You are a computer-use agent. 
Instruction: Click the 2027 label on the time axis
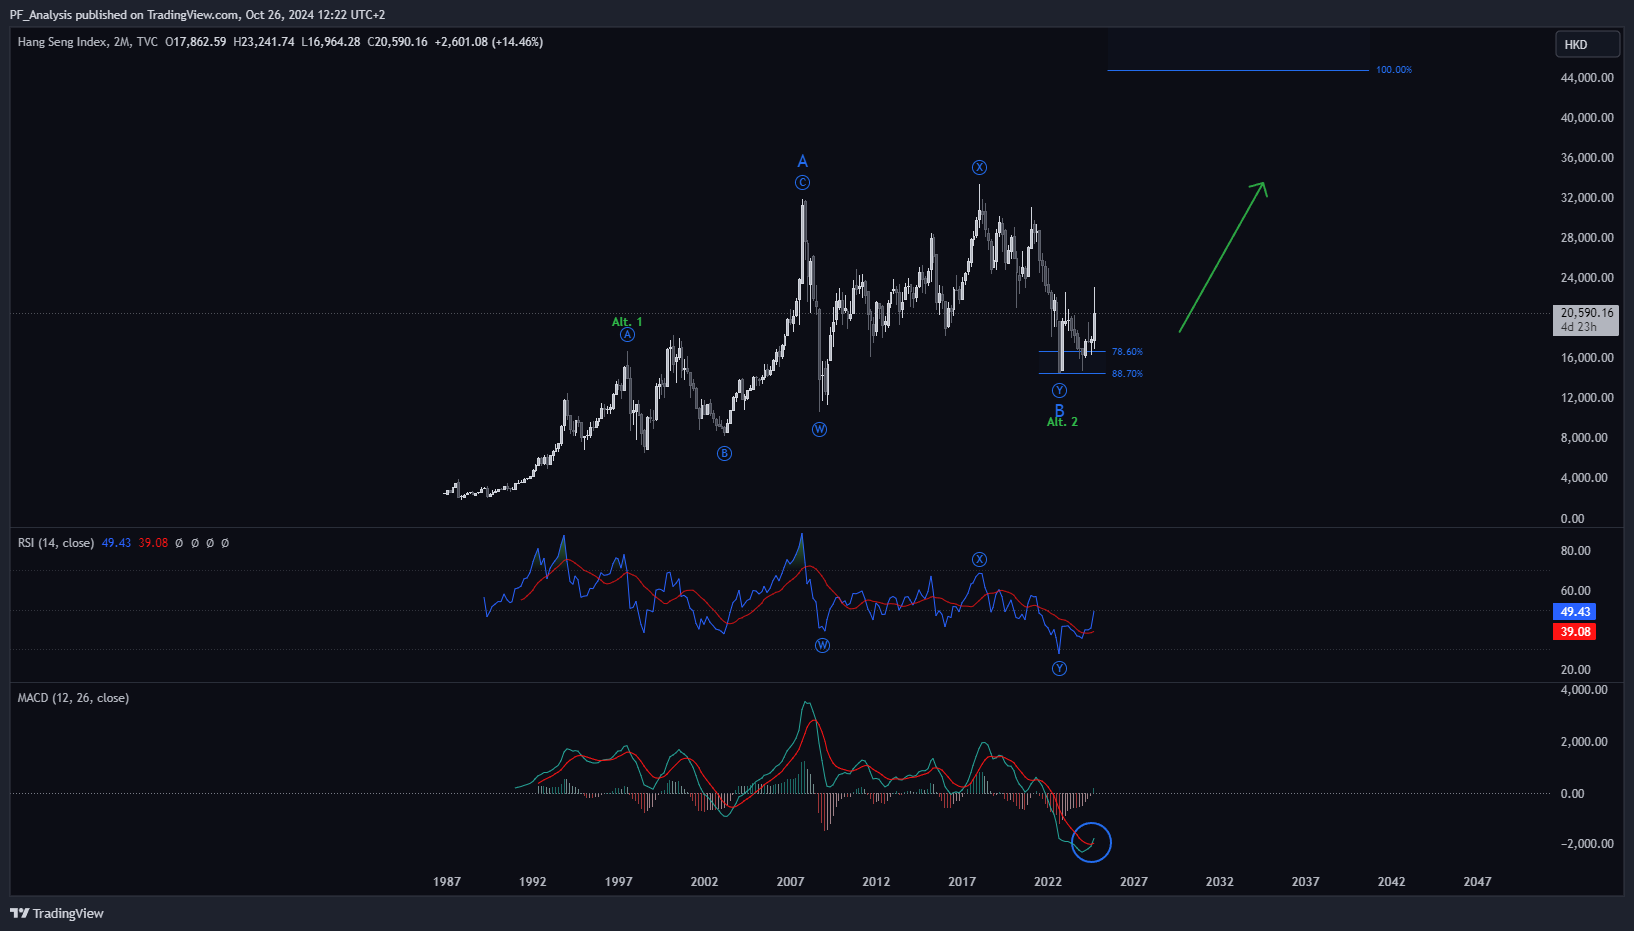[1134, 882]
